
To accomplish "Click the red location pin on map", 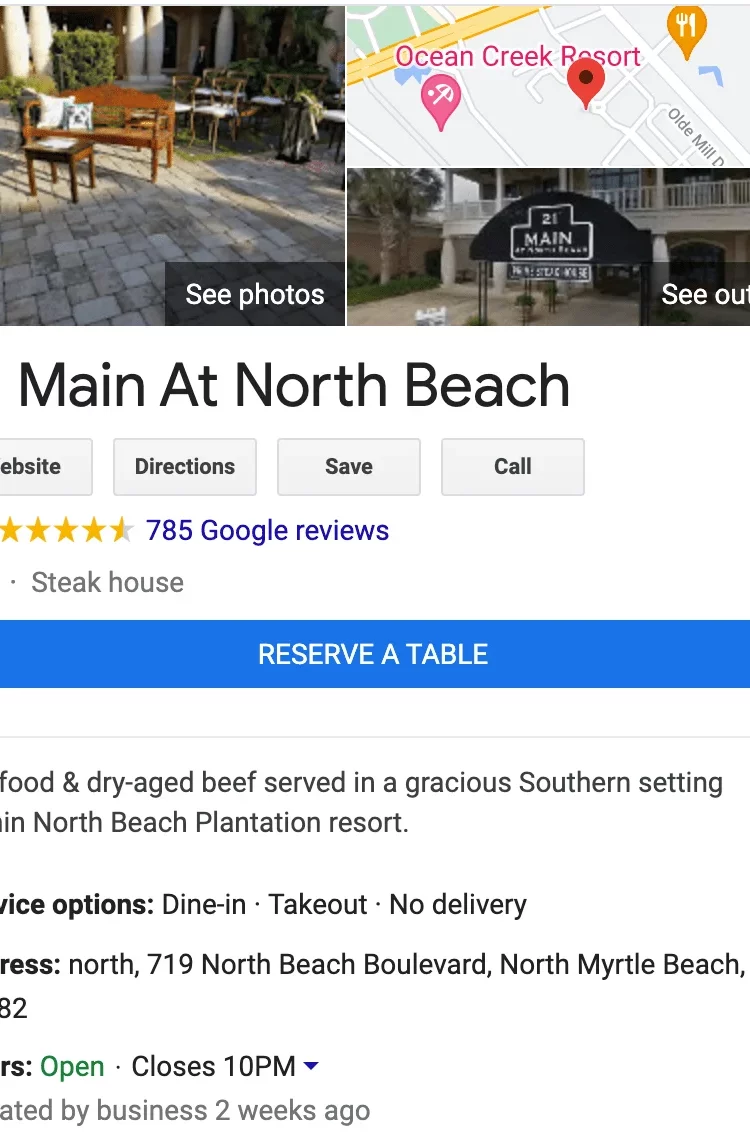I will 585,80.
